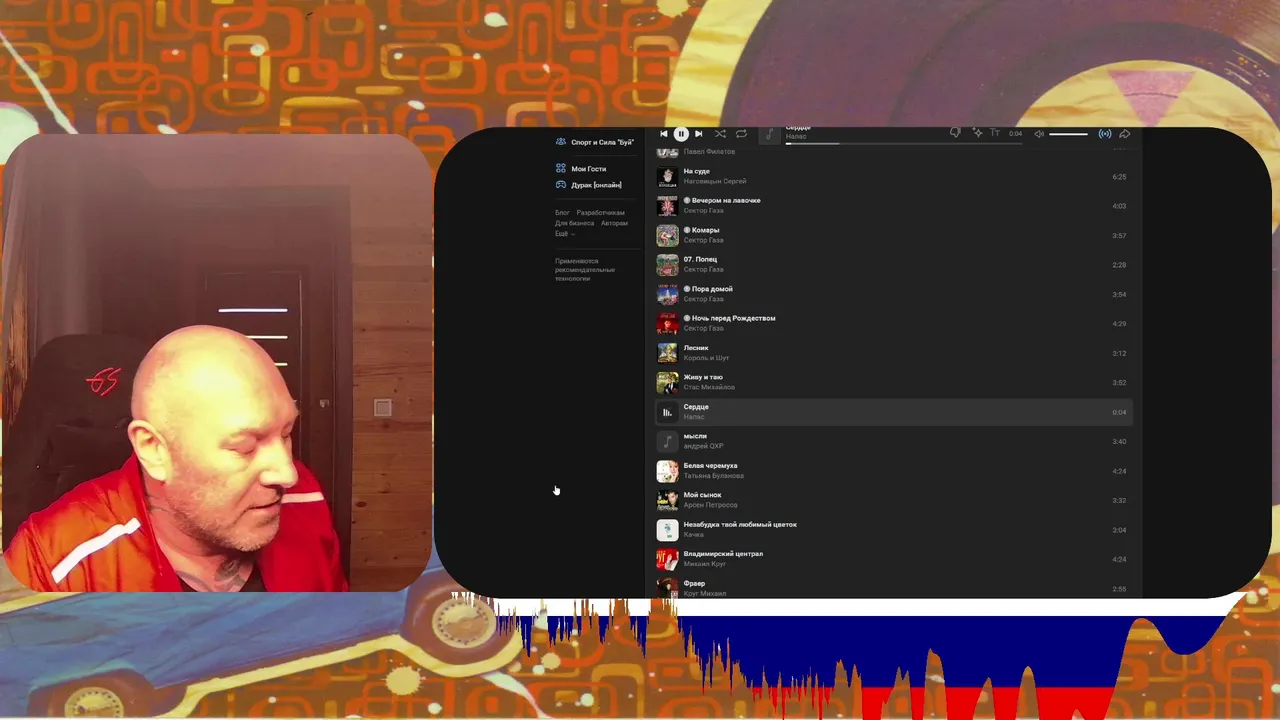The height and width of the screenshot is (720, 1280).
Task: Click the Дурак gamepad icon
Action: (x=561, y=185)
